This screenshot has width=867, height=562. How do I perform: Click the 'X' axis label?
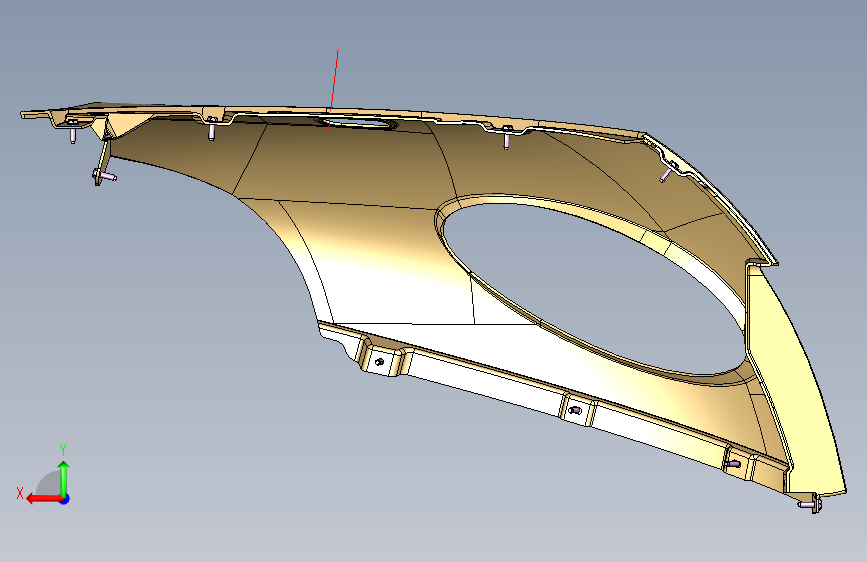pos(20,493)
